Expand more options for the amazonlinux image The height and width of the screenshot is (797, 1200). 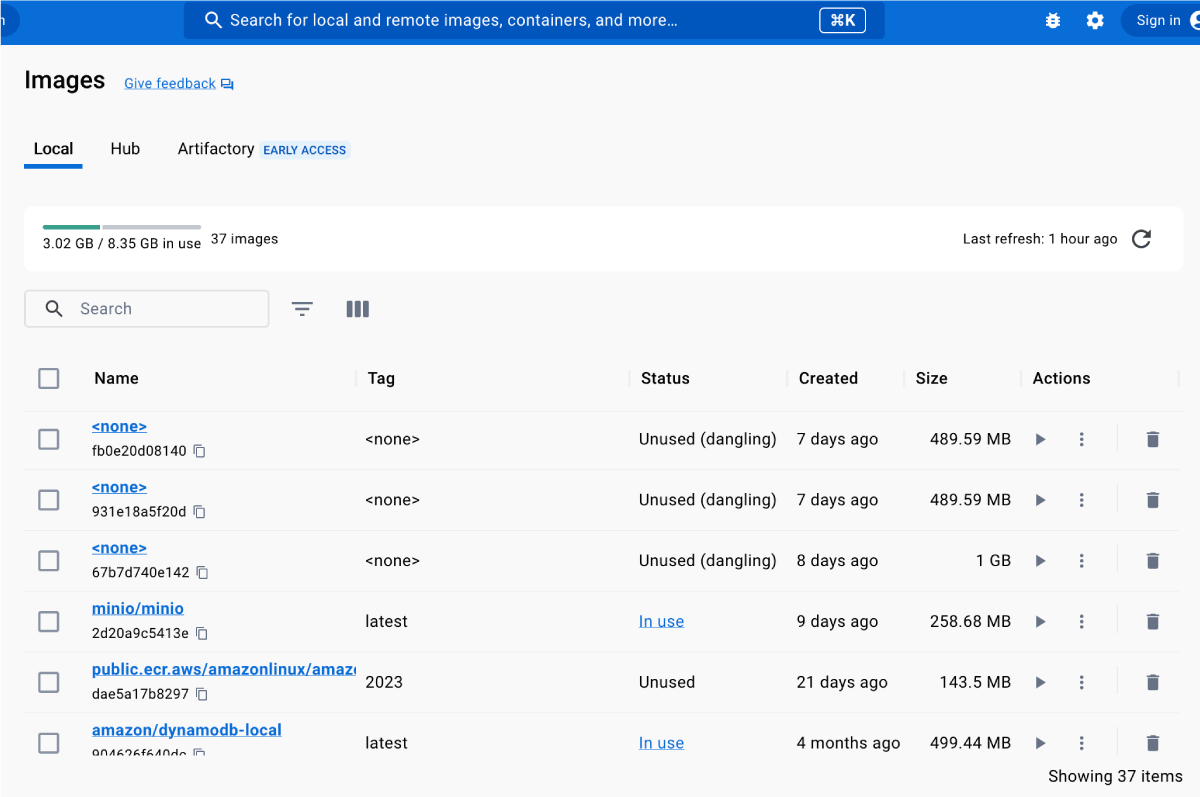pyautogui.click(x=1081, y=683)
